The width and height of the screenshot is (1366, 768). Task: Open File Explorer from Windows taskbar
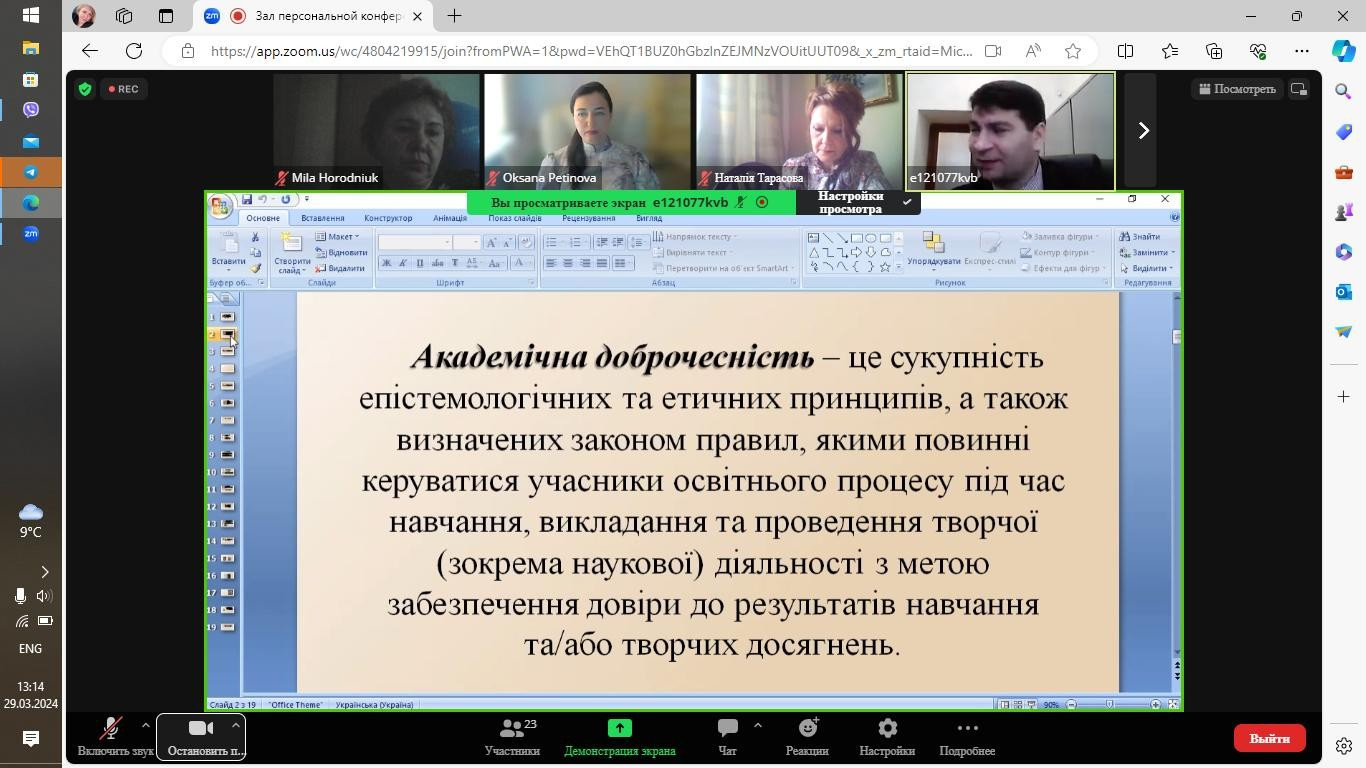coord(31,48)
